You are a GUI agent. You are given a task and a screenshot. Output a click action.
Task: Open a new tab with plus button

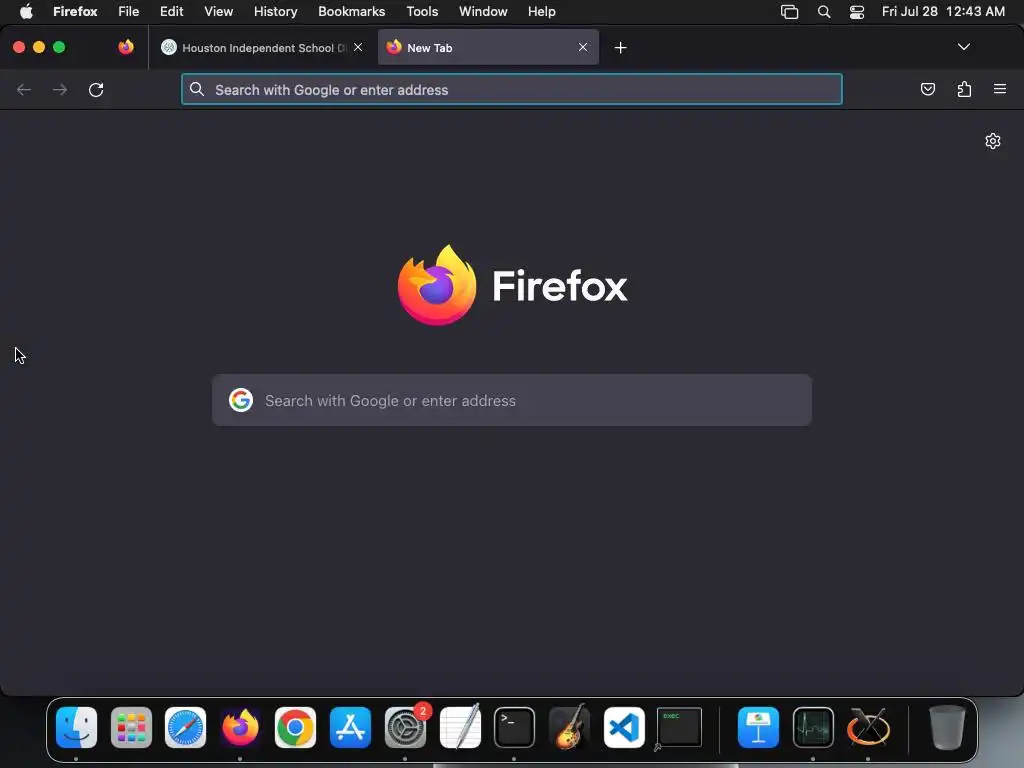(620, 48)
